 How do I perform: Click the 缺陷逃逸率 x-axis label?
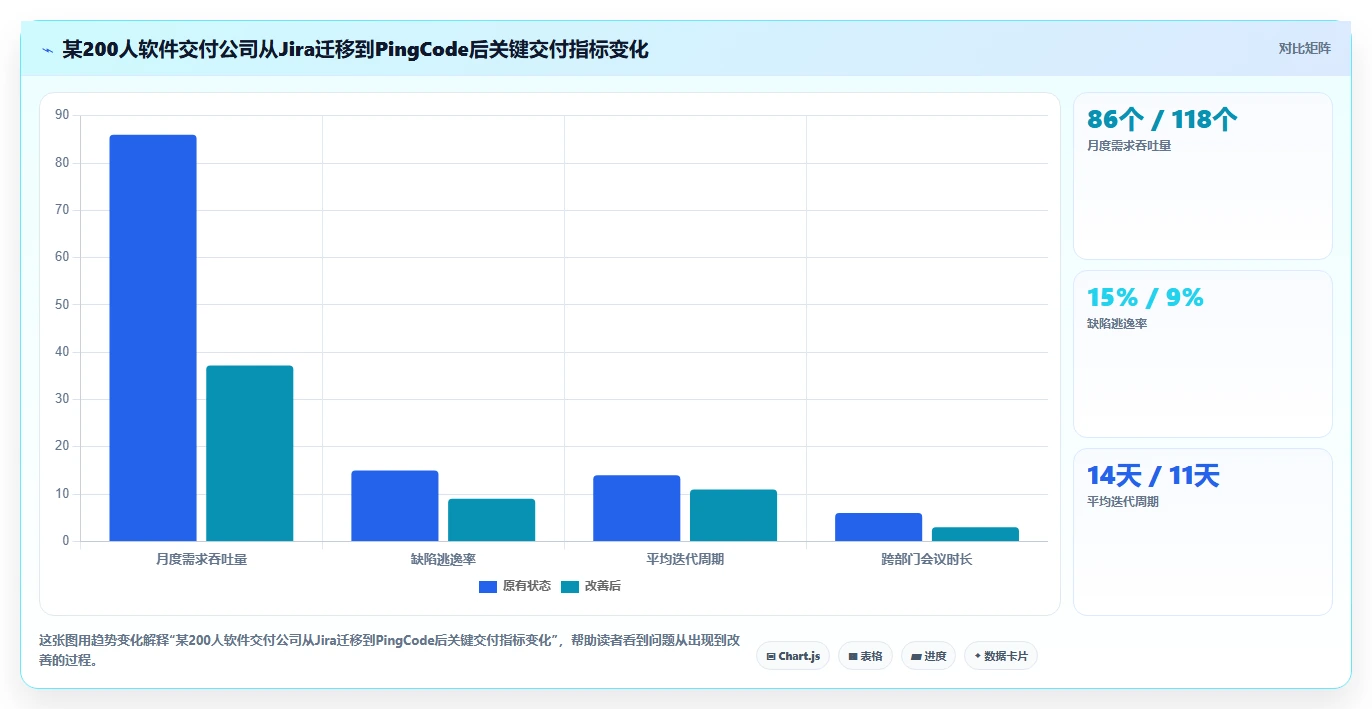tap(443, 559)
